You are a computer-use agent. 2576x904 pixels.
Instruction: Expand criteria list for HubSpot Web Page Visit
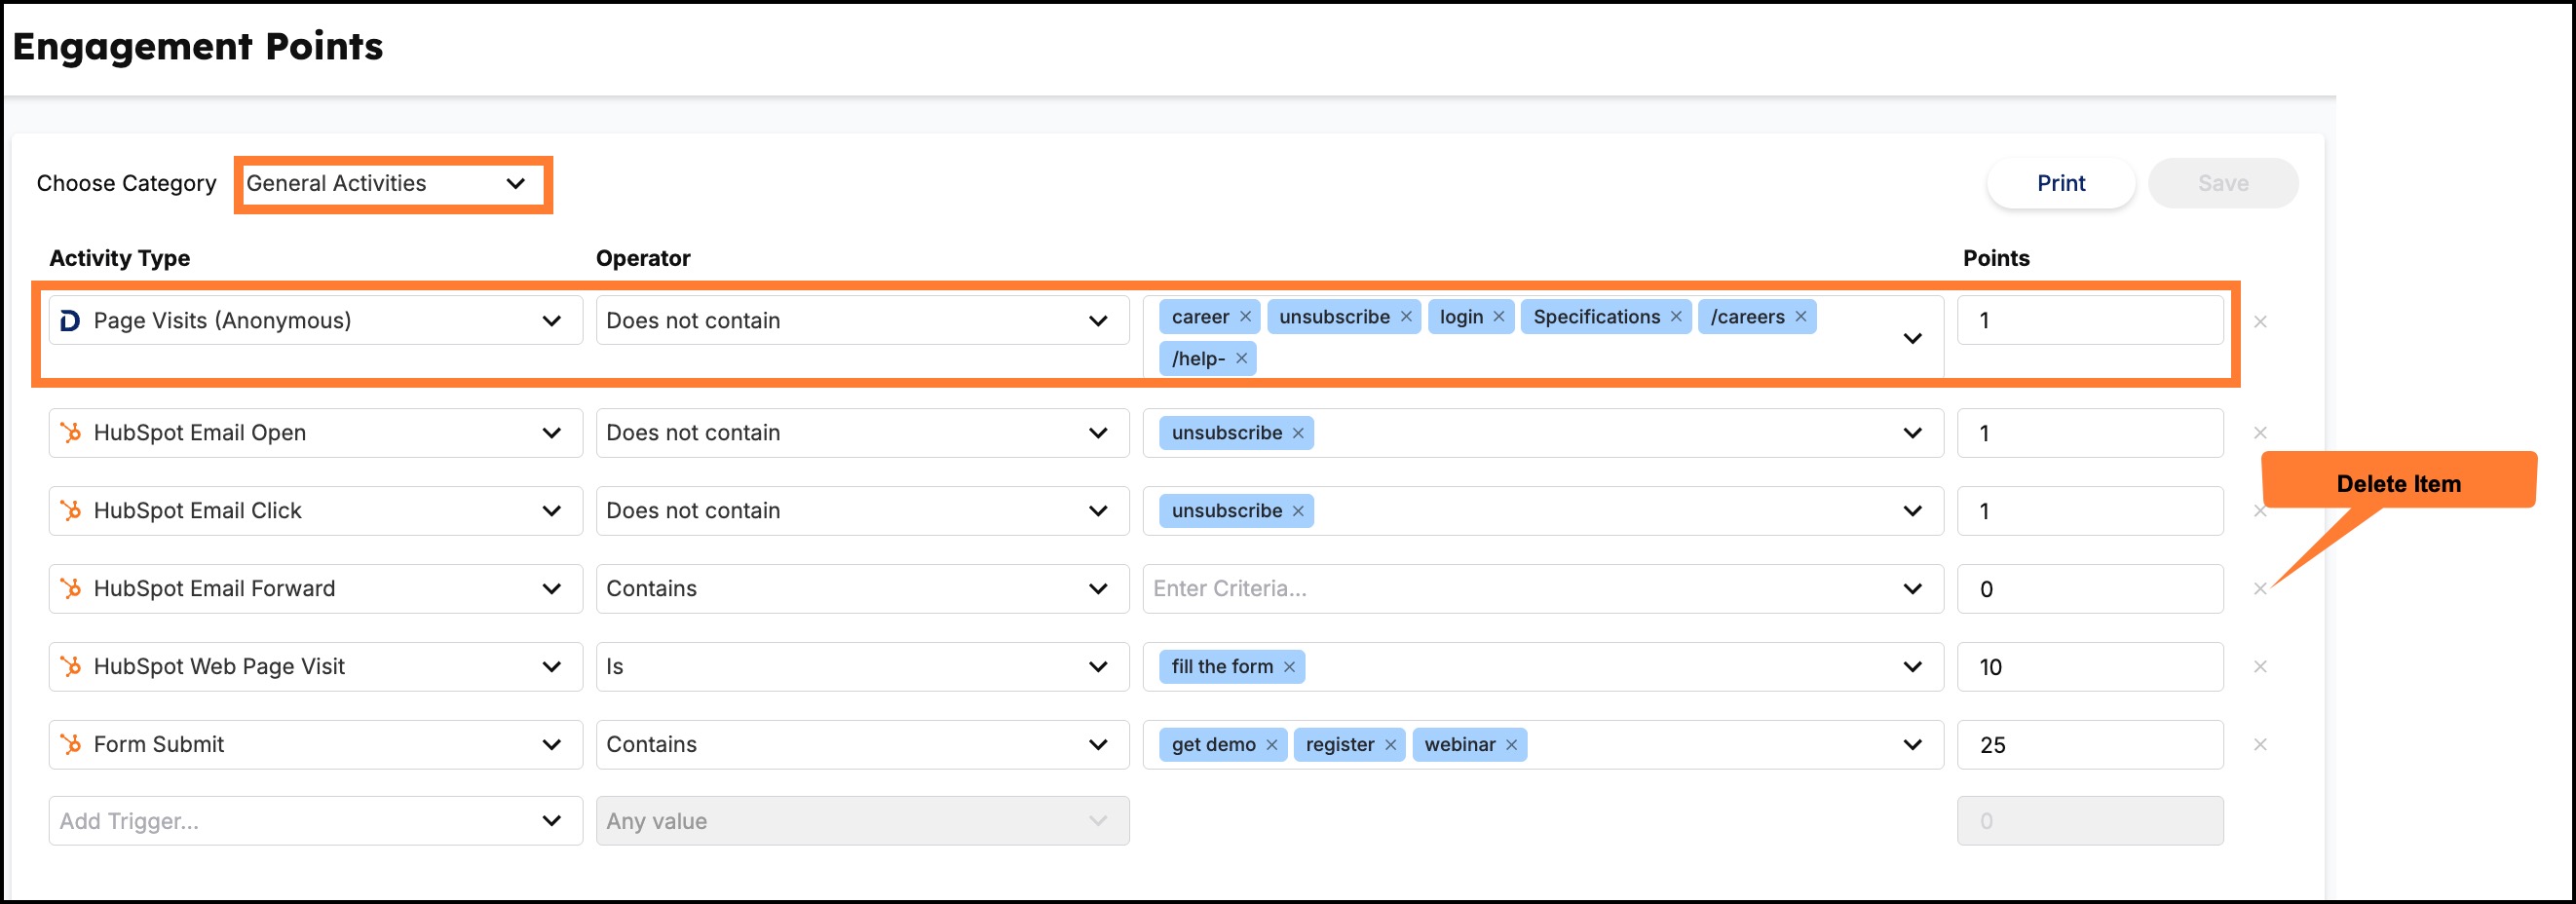[x=1912, y=667]
